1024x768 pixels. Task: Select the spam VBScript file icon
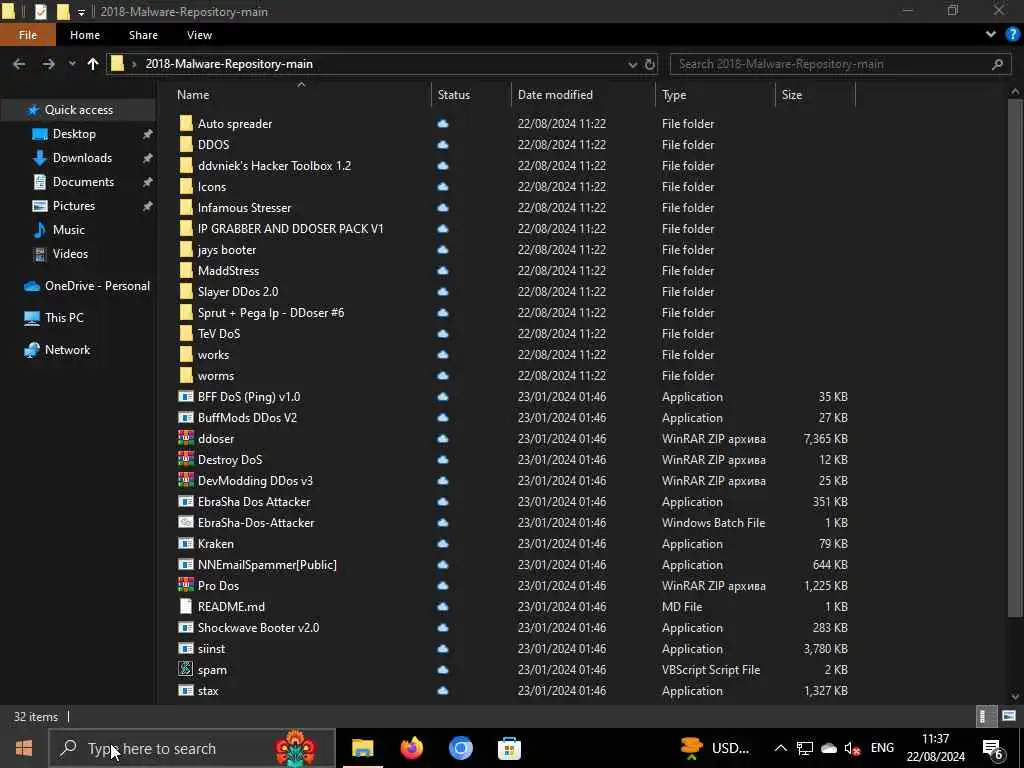[x=186, y=669]
